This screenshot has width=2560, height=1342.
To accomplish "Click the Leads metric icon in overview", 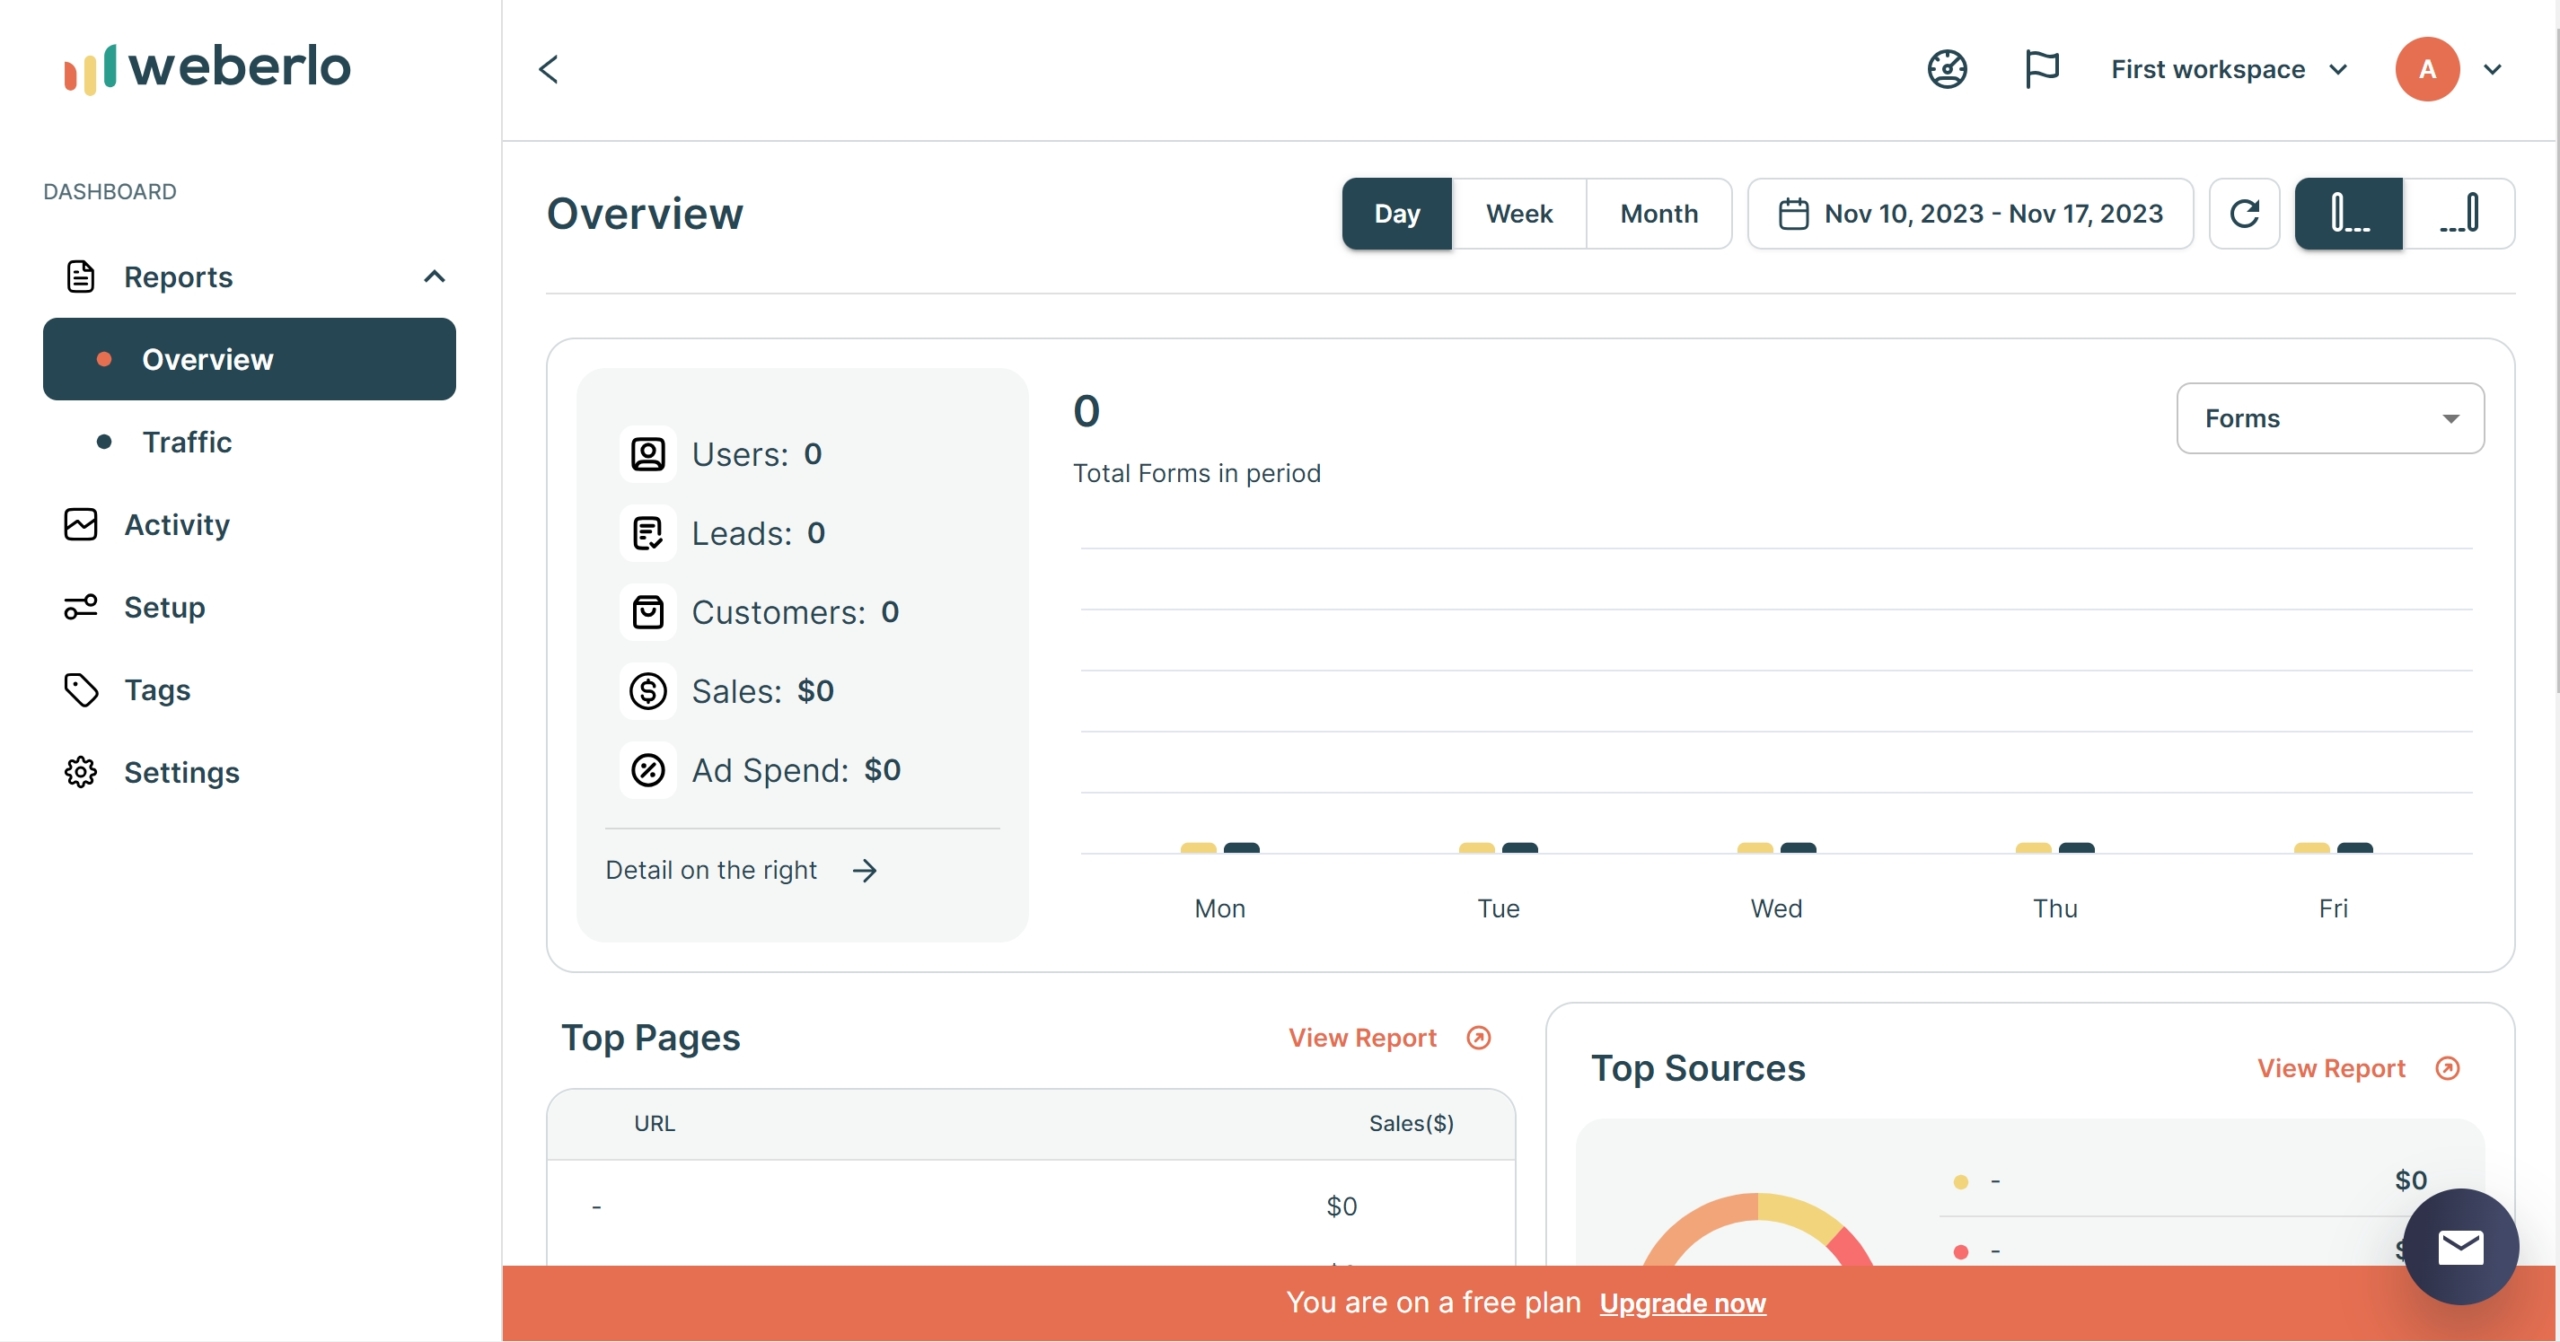I will pos(647,531).
